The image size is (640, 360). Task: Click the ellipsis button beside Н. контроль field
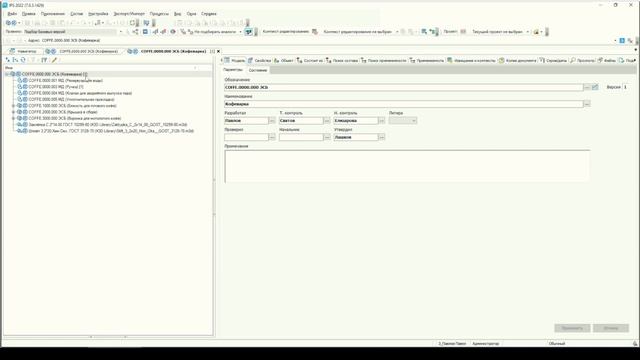[x=382, y=120]
